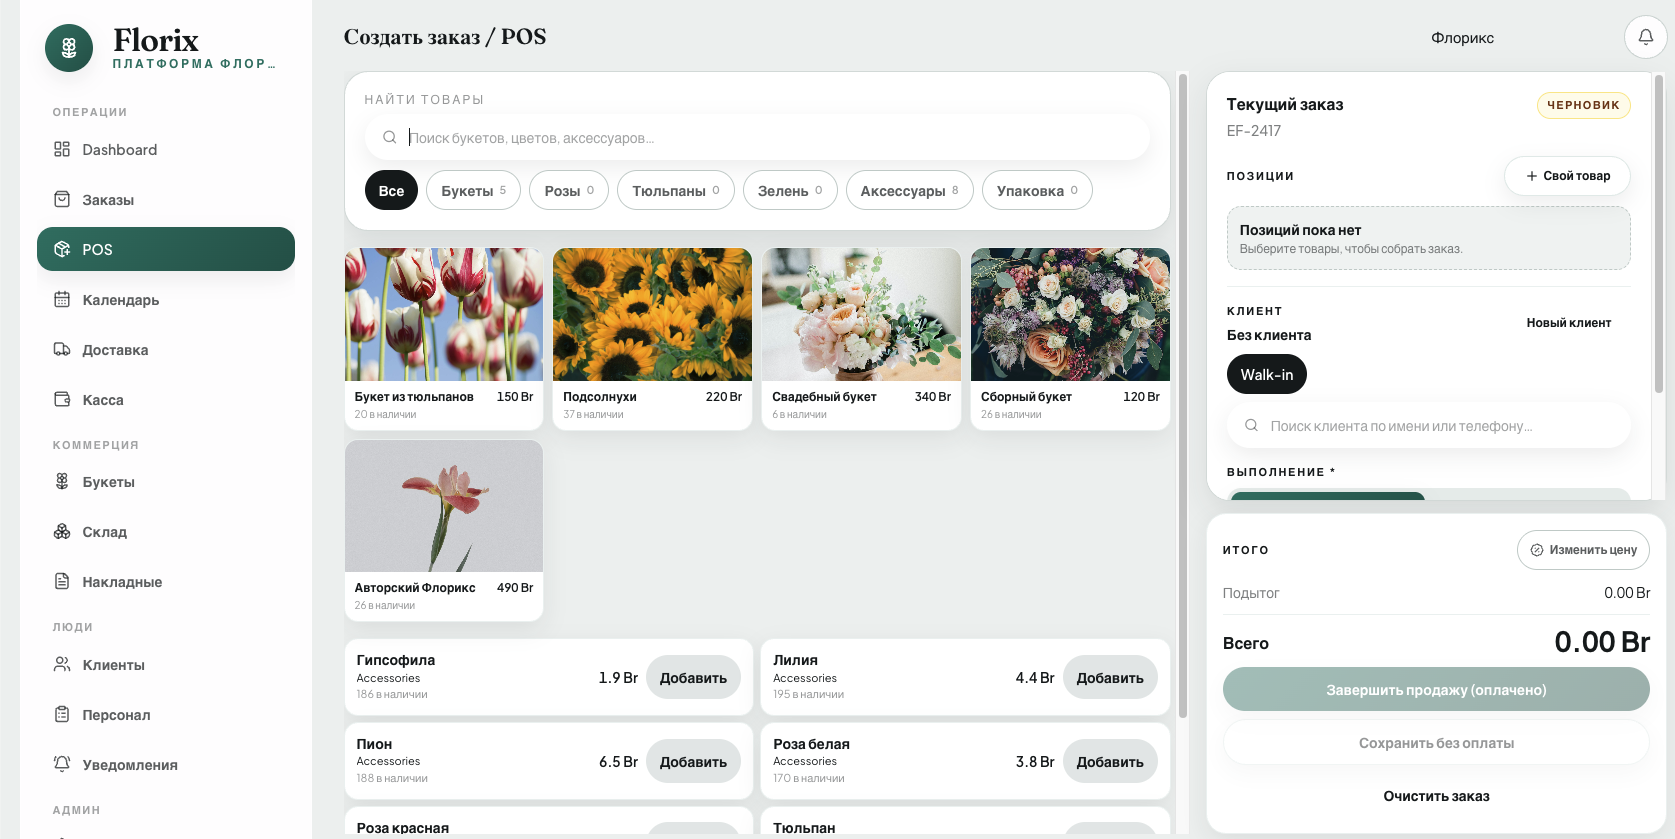The height and width of the screenshot is (839, 1675).
Task: Click the Накладные document icon
Action: (62, 581)
